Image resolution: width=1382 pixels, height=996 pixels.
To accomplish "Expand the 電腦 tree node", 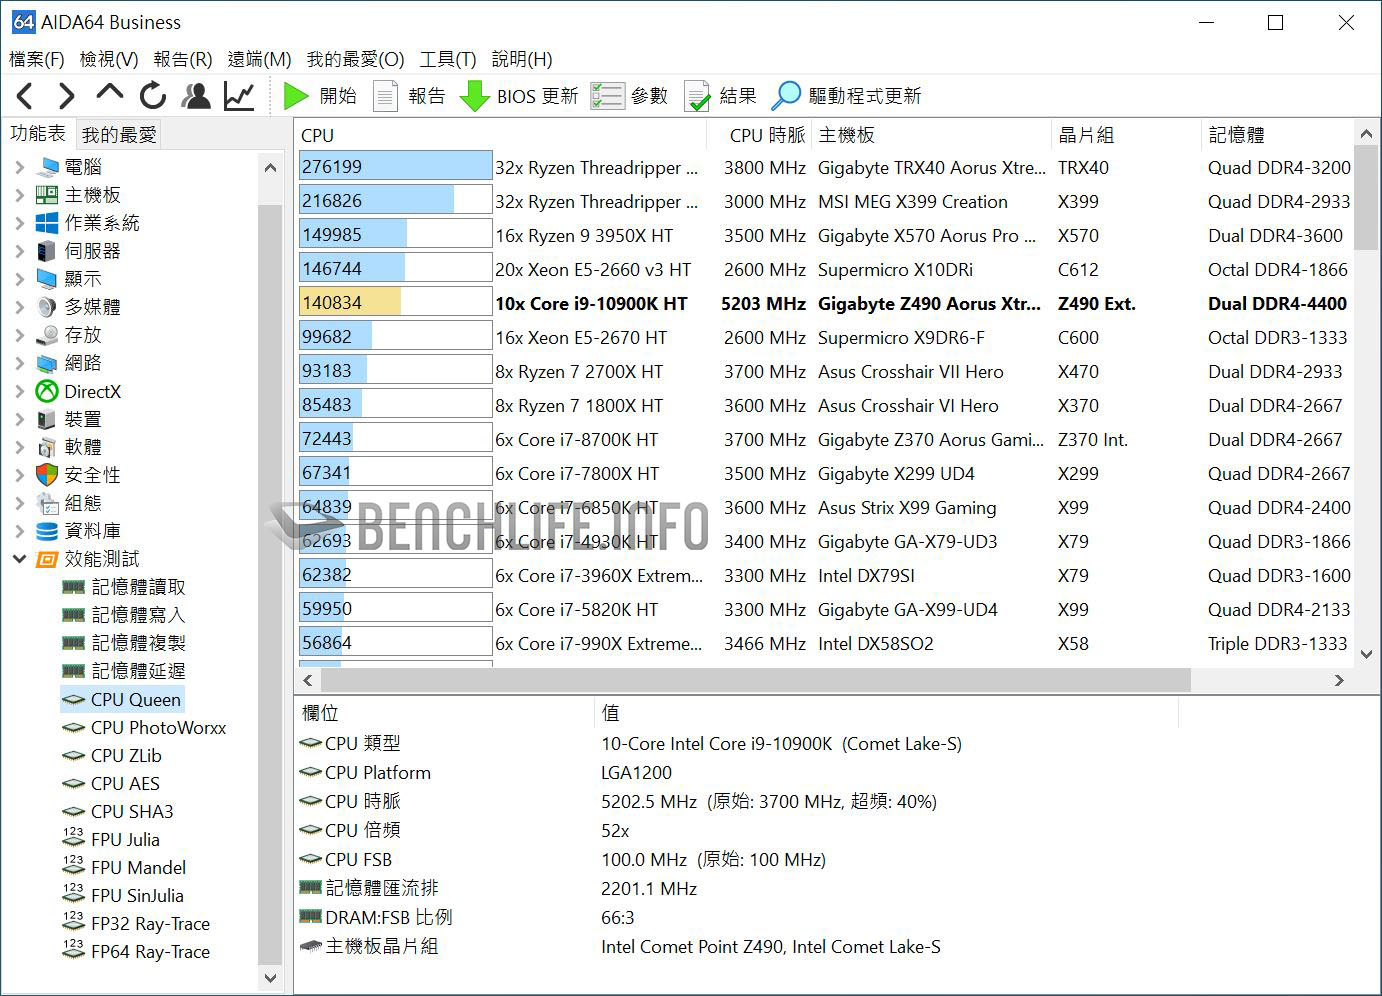I will tap(20, 167).
